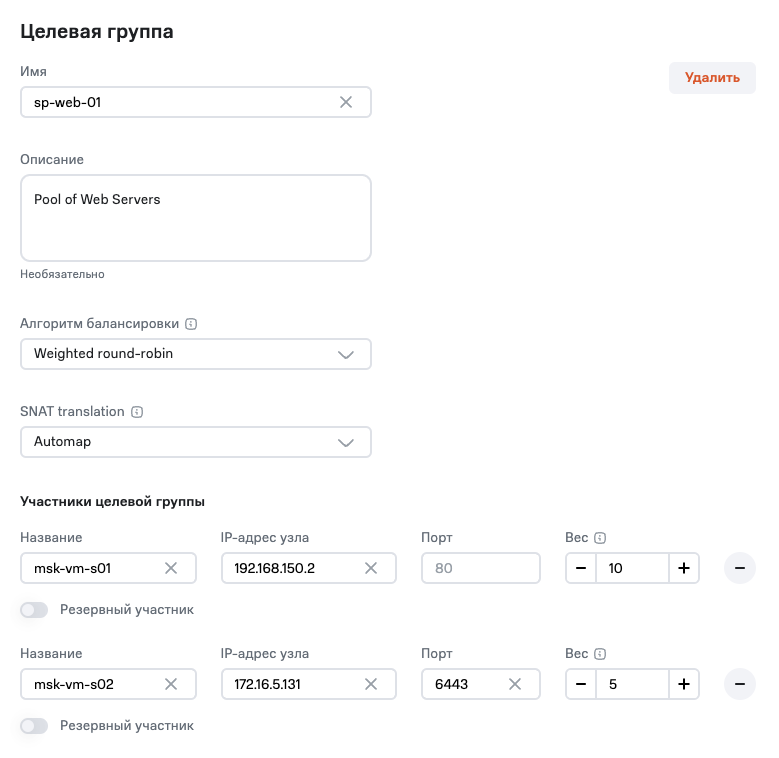Enable Резервный участник for msk-vm-s01
Screen dimensions: 779x758
coord(34,609)
